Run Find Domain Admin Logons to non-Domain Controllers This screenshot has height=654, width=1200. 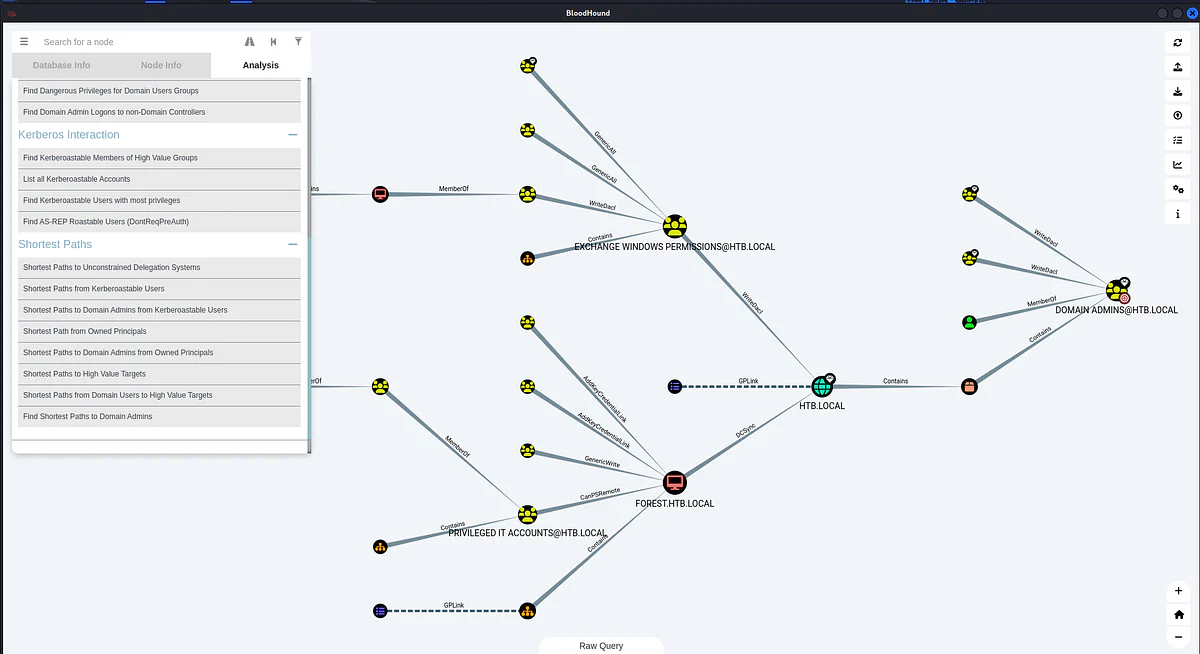point(159,112)
